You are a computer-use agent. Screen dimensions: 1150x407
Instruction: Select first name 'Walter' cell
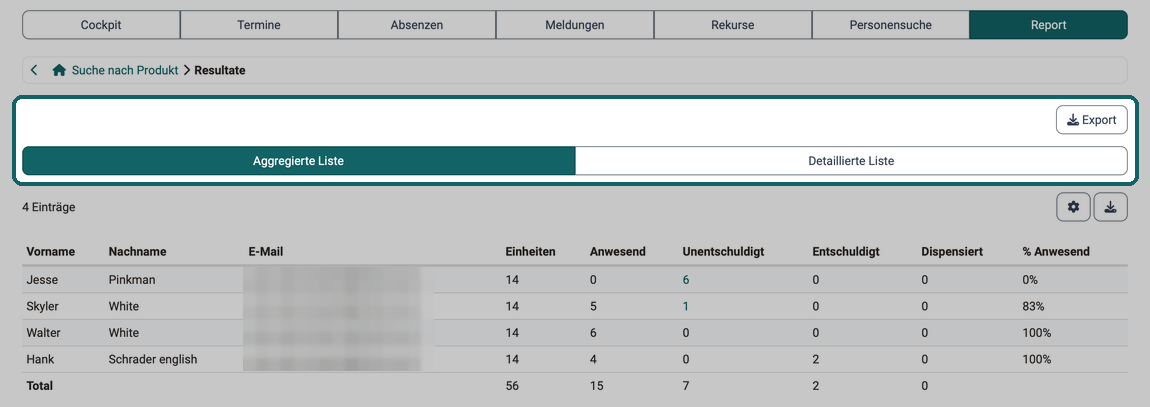tap(43, 333)
